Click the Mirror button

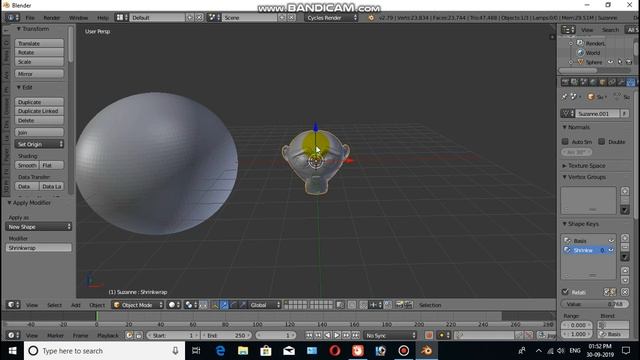[x=39, y=74]
